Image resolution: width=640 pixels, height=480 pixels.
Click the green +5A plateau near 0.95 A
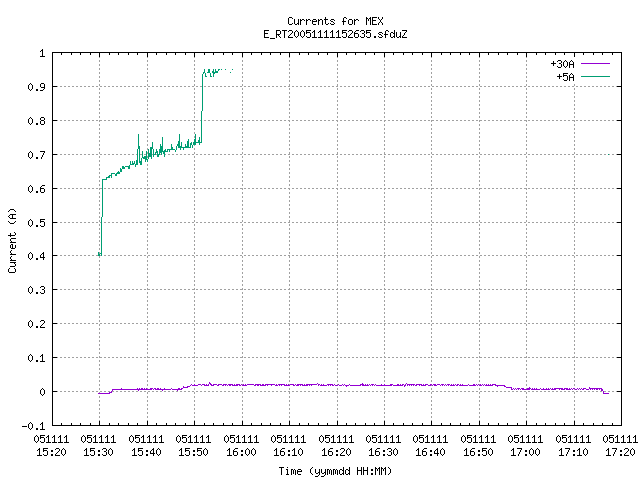click(x=218, y=71)
